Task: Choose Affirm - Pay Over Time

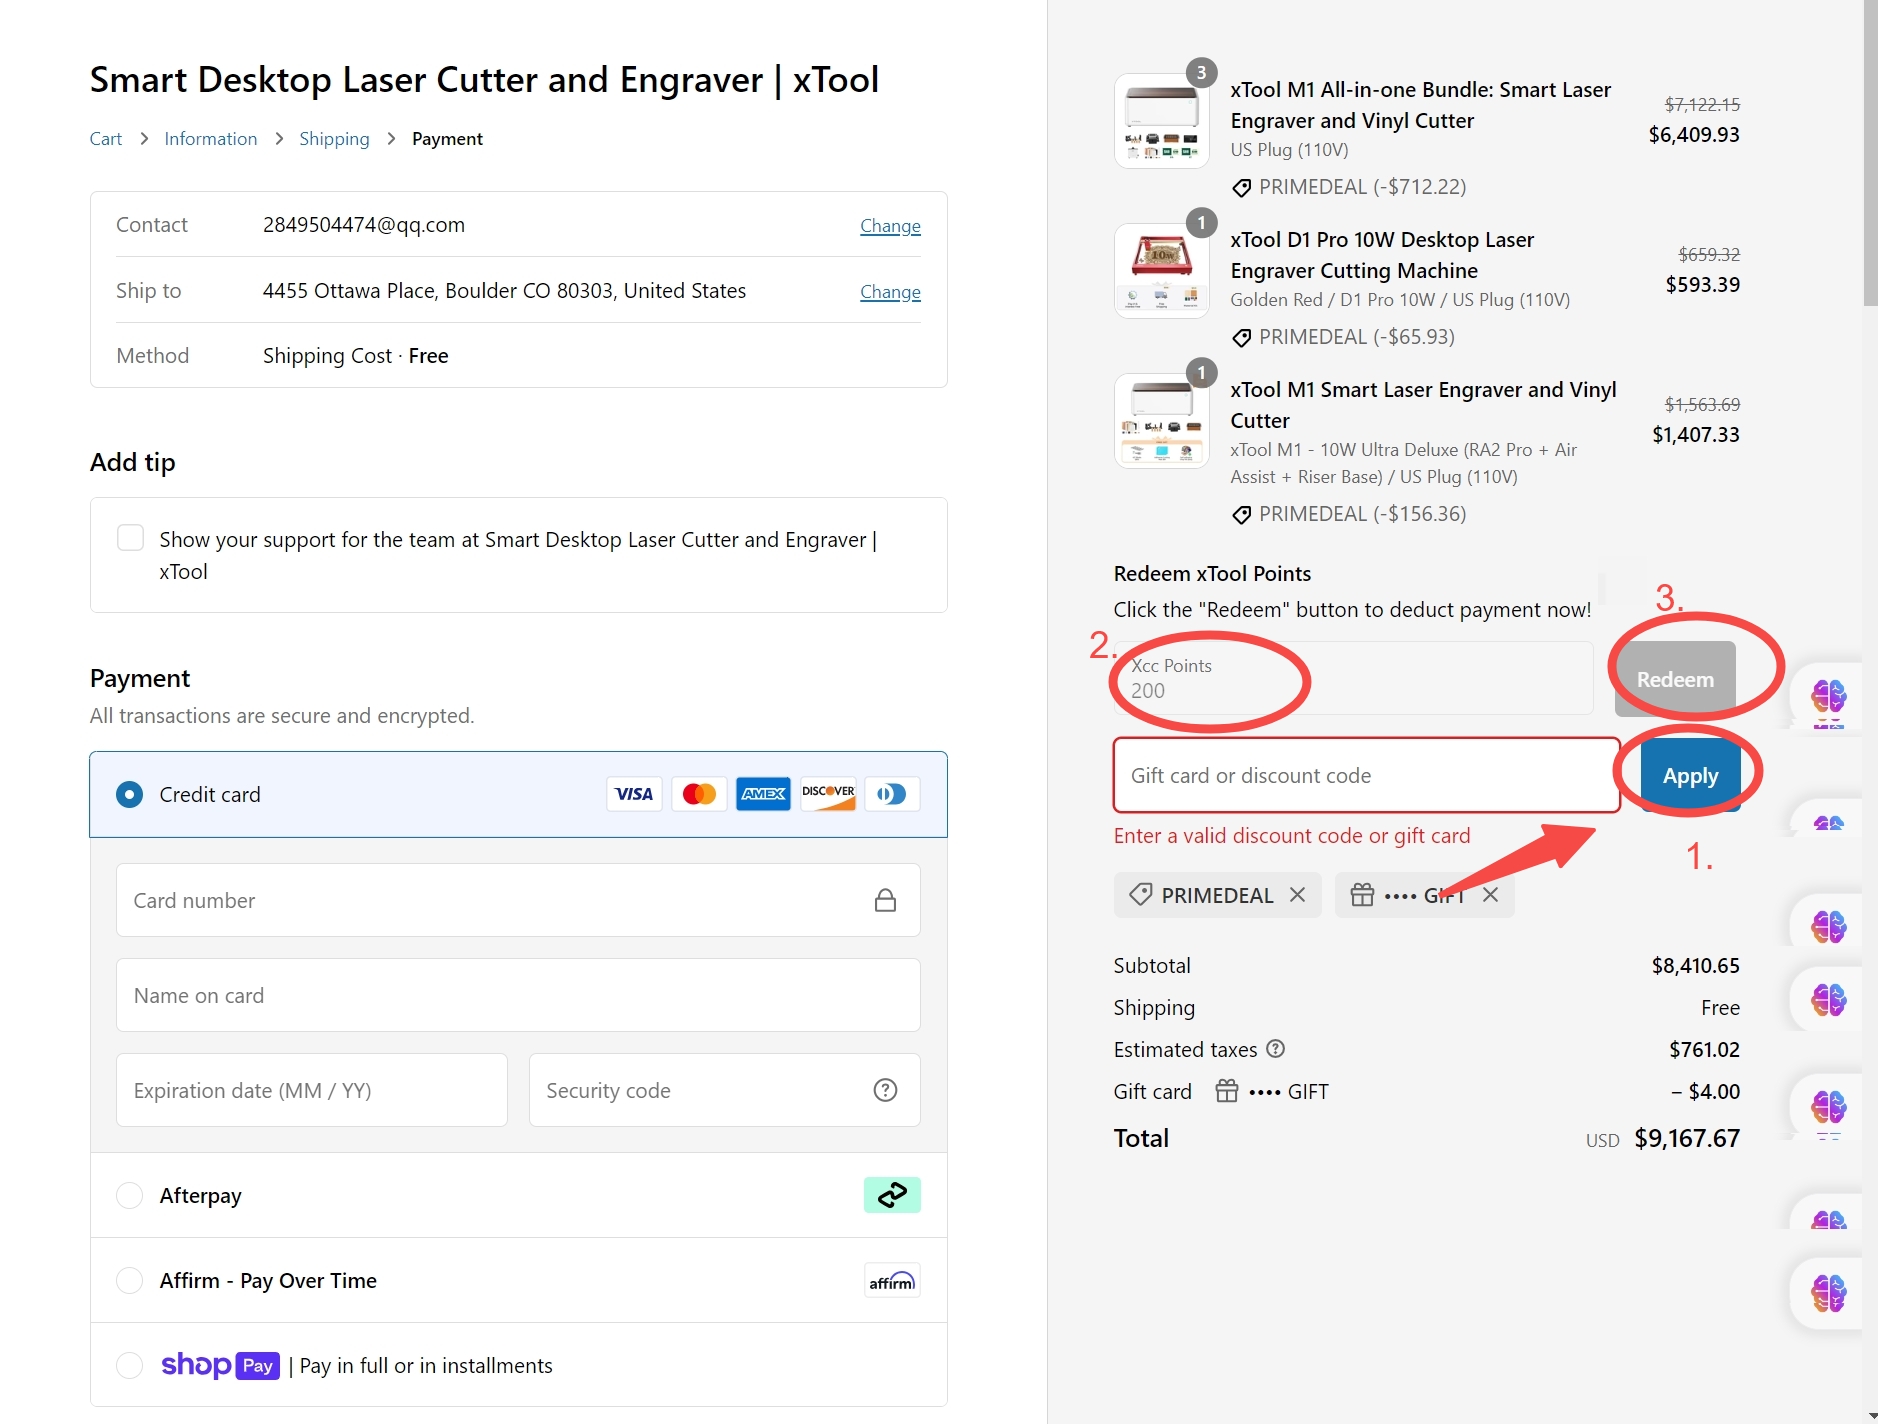Action: click(129, 1280)
